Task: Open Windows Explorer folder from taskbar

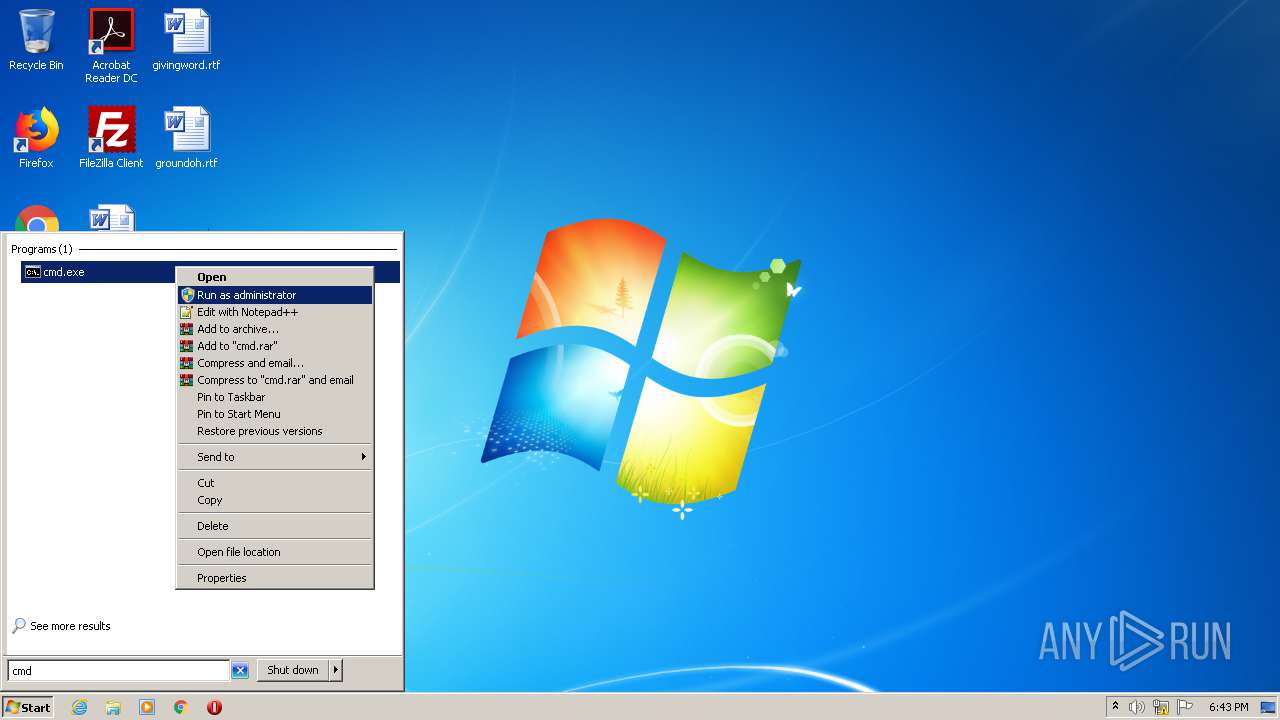Action: [x=113, y=707]
